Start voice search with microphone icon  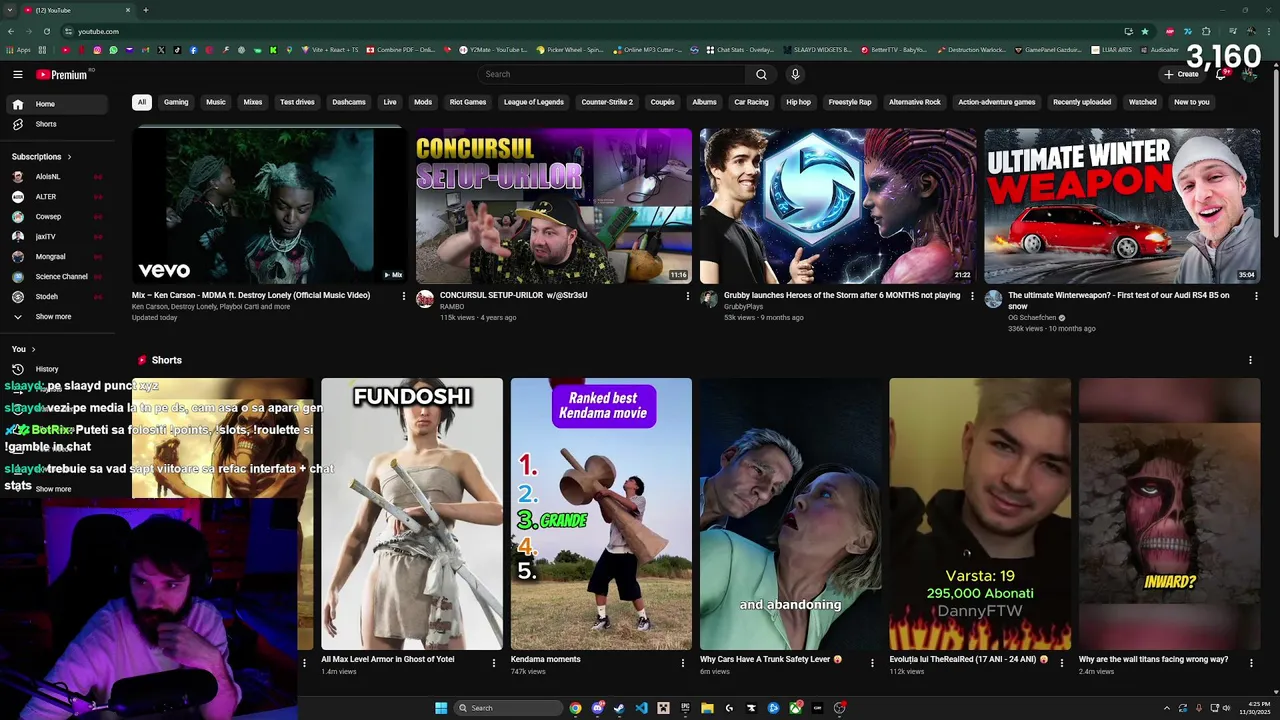point(795,74)
